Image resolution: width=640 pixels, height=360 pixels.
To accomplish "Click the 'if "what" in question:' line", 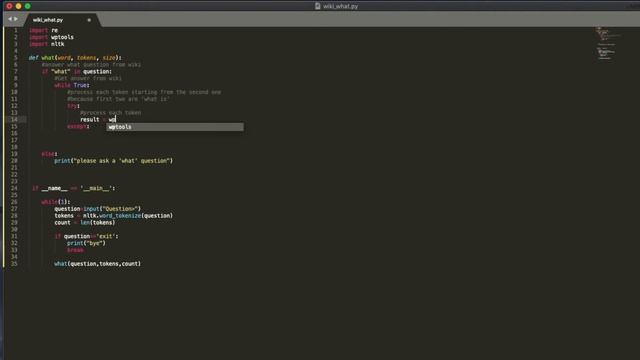I will point(76,71).
